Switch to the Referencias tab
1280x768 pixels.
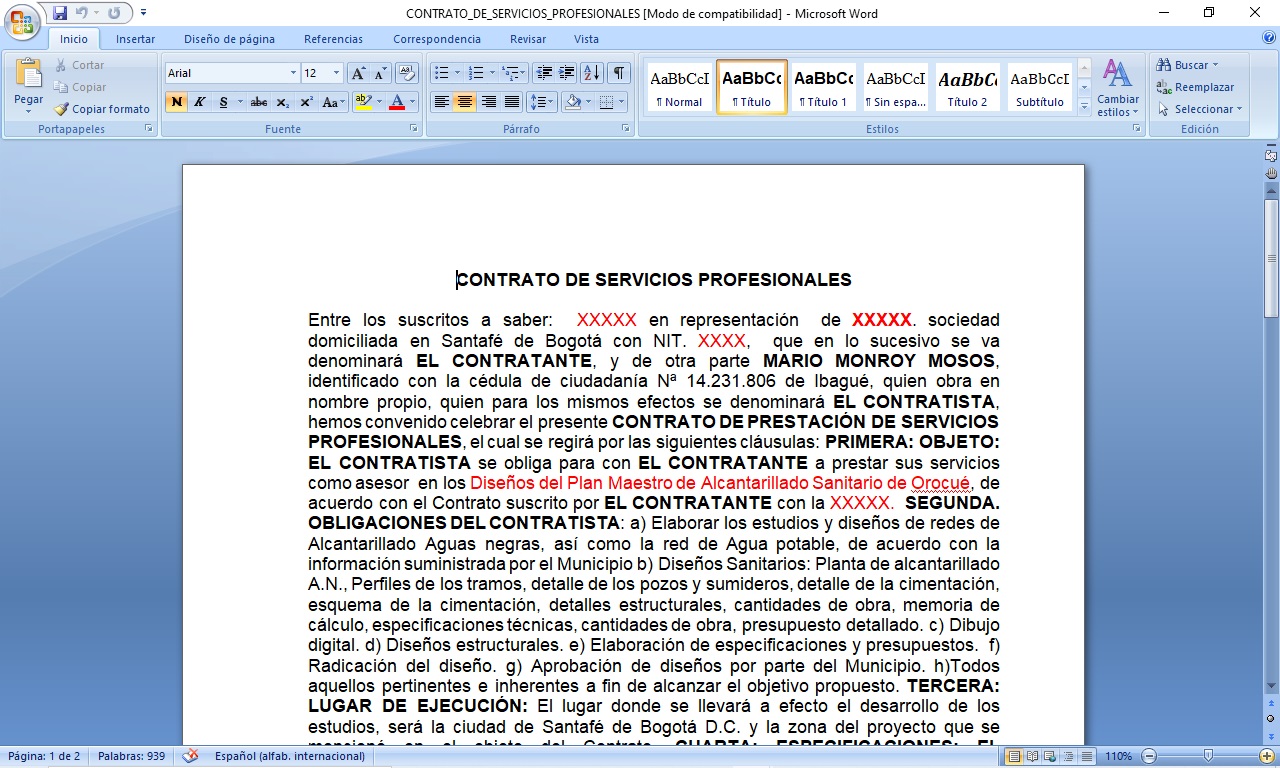tap(333, 39)
